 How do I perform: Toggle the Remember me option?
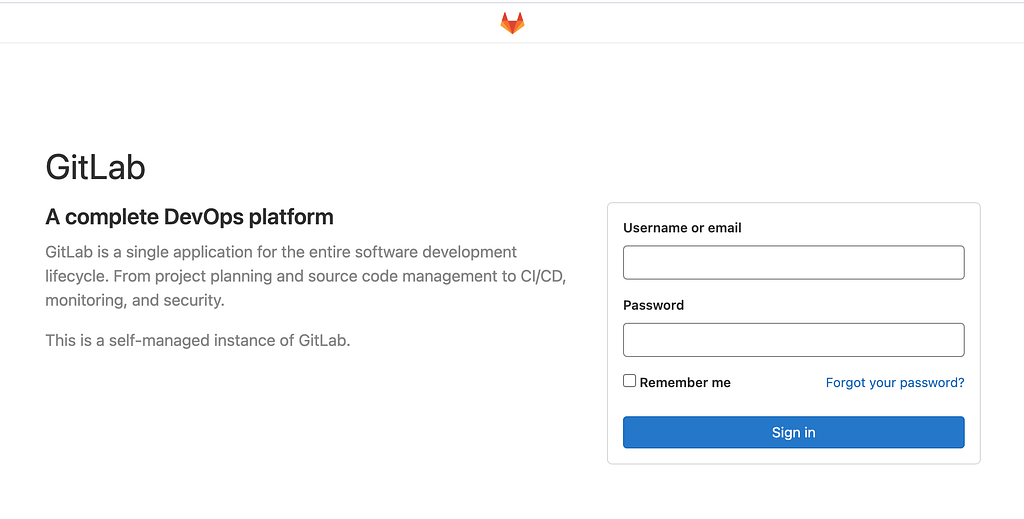630,381
